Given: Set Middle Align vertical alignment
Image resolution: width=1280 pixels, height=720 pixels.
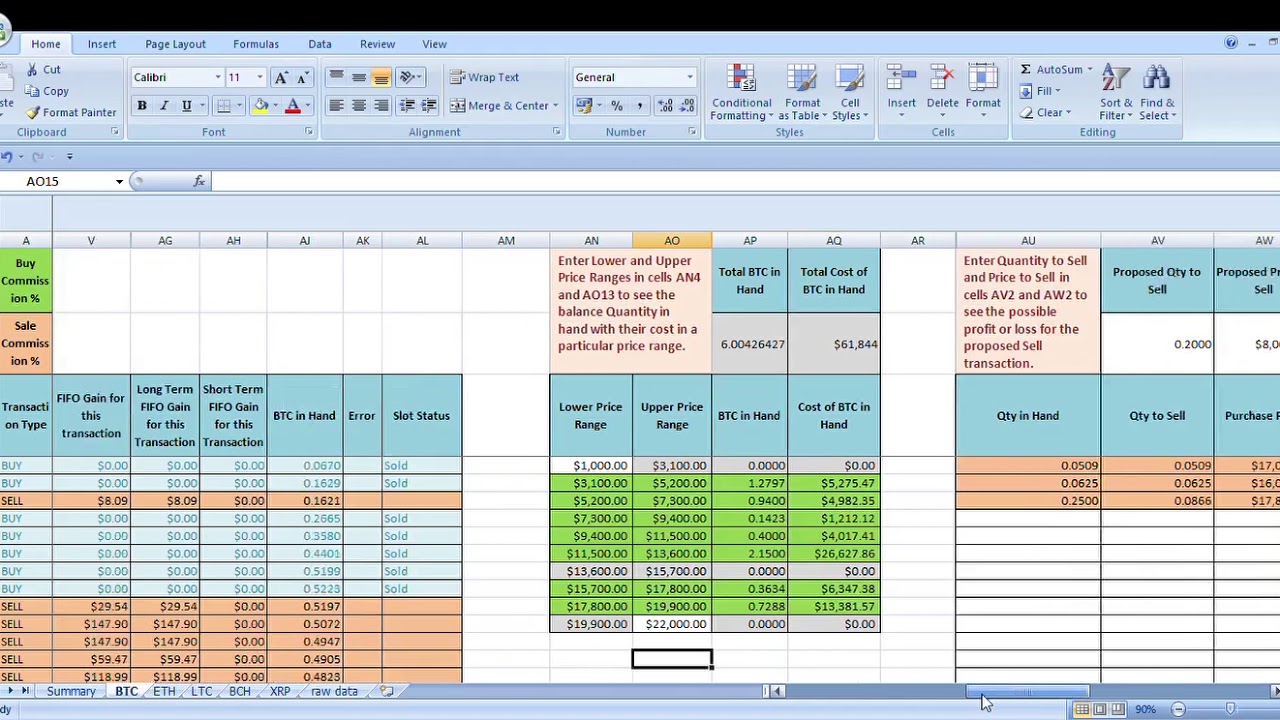Looking at the screenshot, I should (358, 77).
